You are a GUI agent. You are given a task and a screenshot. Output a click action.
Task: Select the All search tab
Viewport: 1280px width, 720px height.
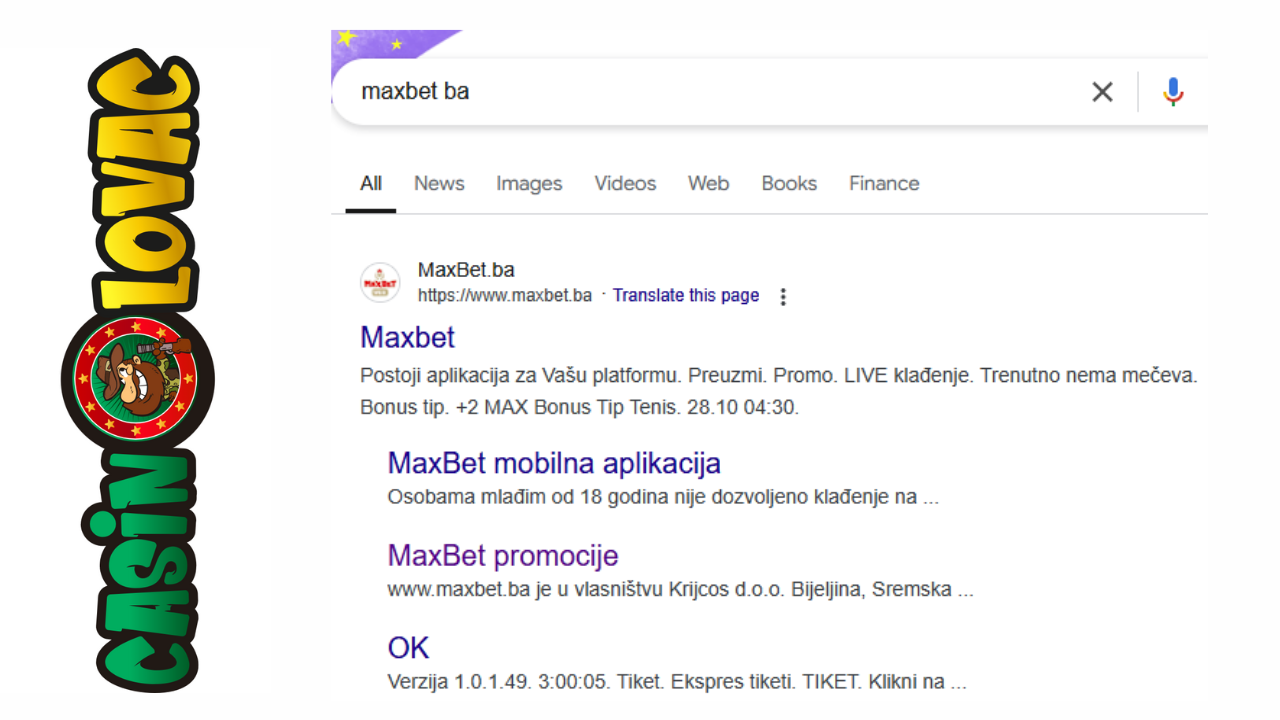tap(371, 184)
